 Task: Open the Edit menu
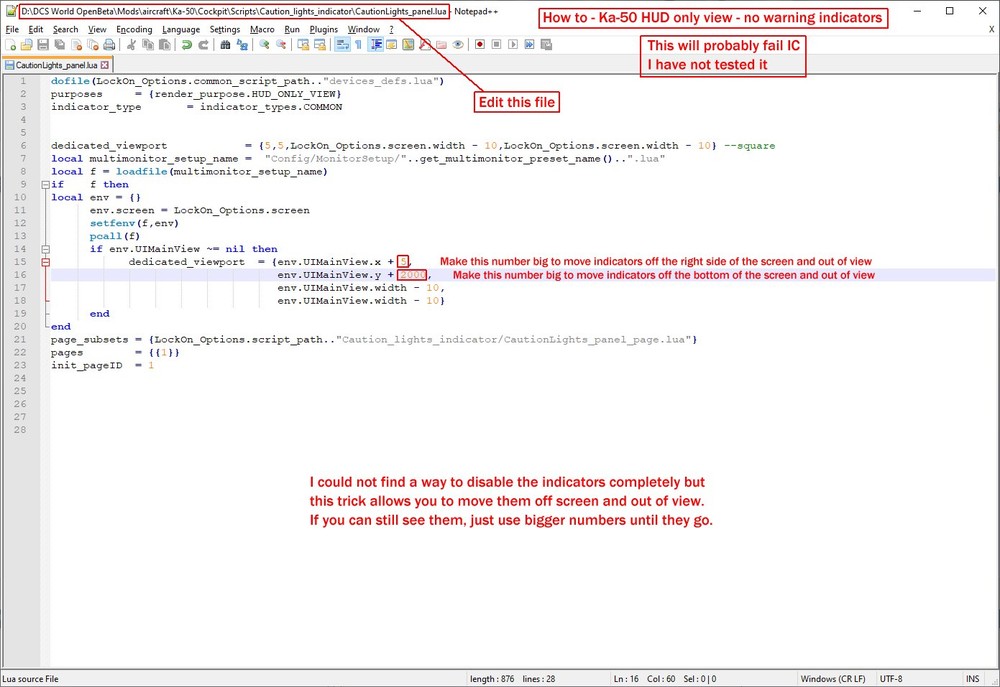click(x=36, y=29)
